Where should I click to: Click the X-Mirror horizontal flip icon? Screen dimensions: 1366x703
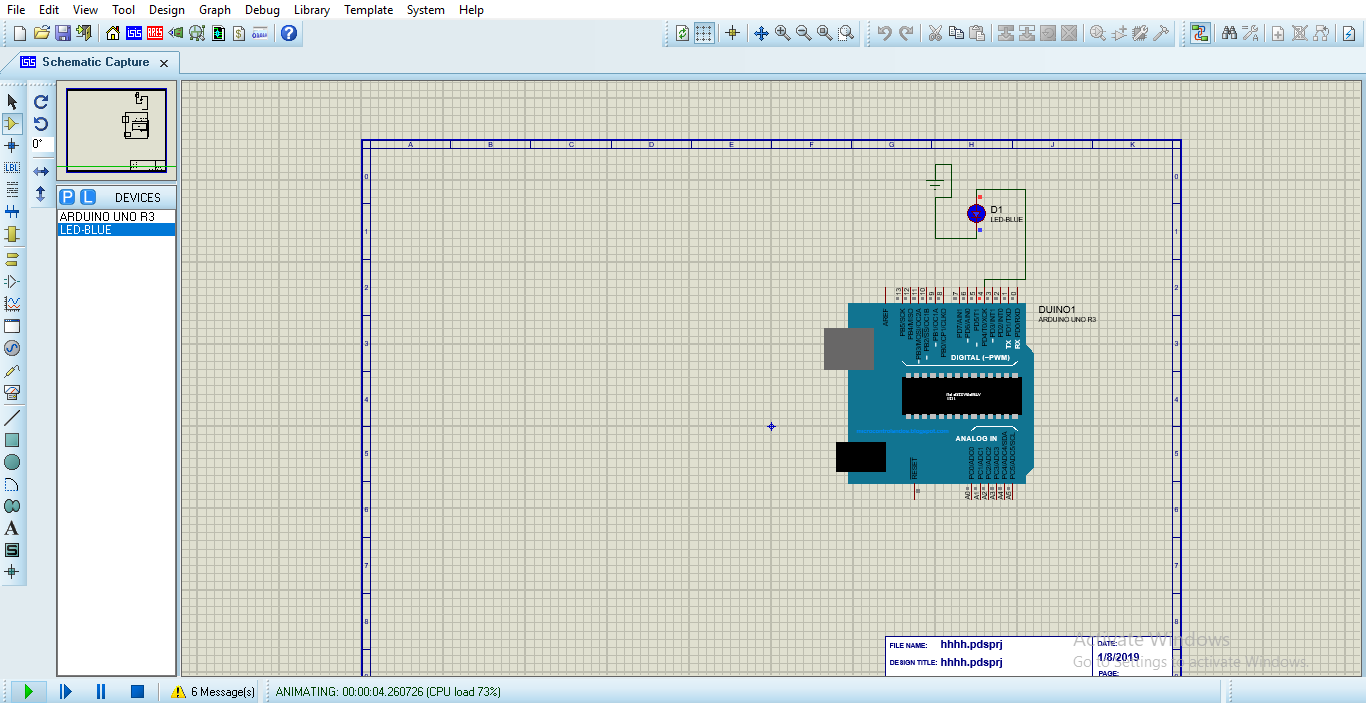click(x=41, y=172)
